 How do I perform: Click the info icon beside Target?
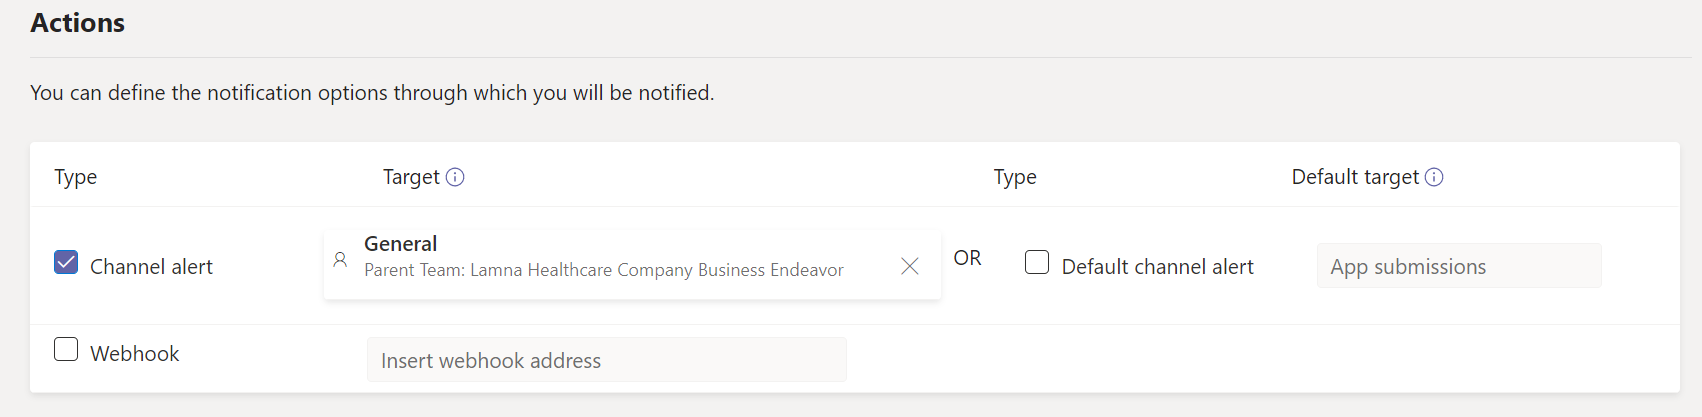(x=455, y=177)
